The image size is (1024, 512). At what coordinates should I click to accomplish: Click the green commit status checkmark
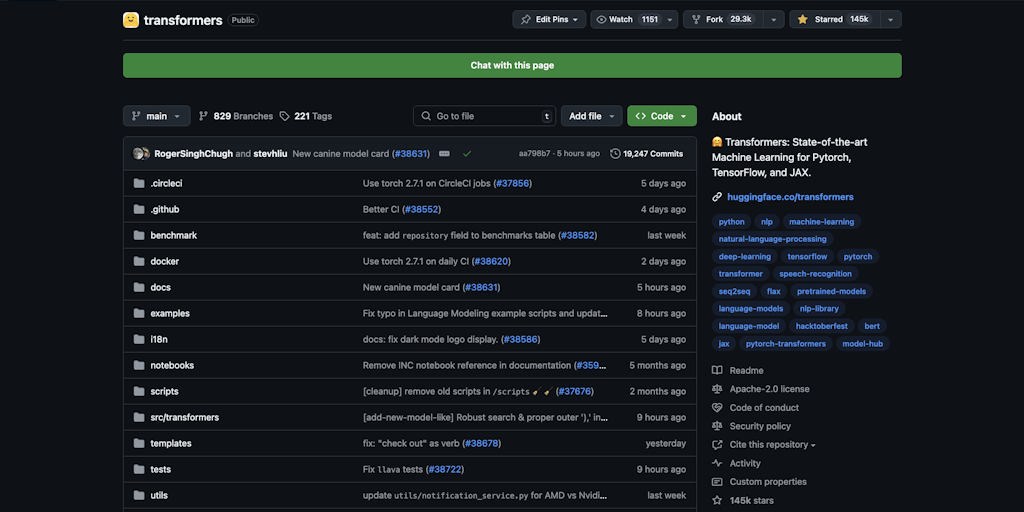(x=467, y=154)
